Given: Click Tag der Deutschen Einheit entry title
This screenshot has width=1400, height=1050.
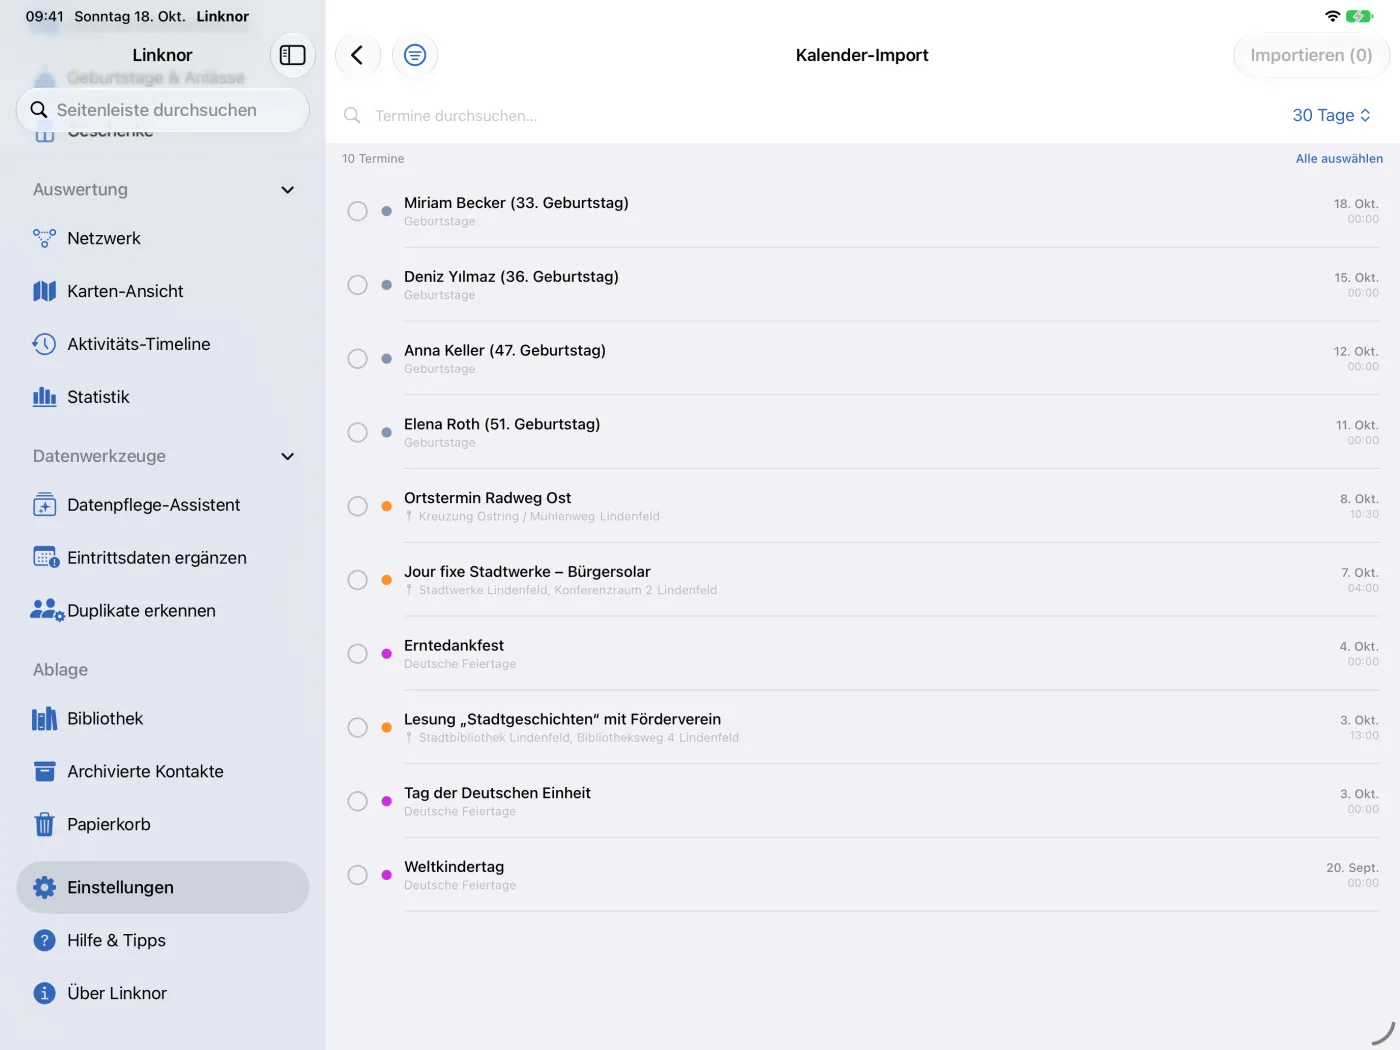Looking at the screenshot, I should click(x=497, y=793).
